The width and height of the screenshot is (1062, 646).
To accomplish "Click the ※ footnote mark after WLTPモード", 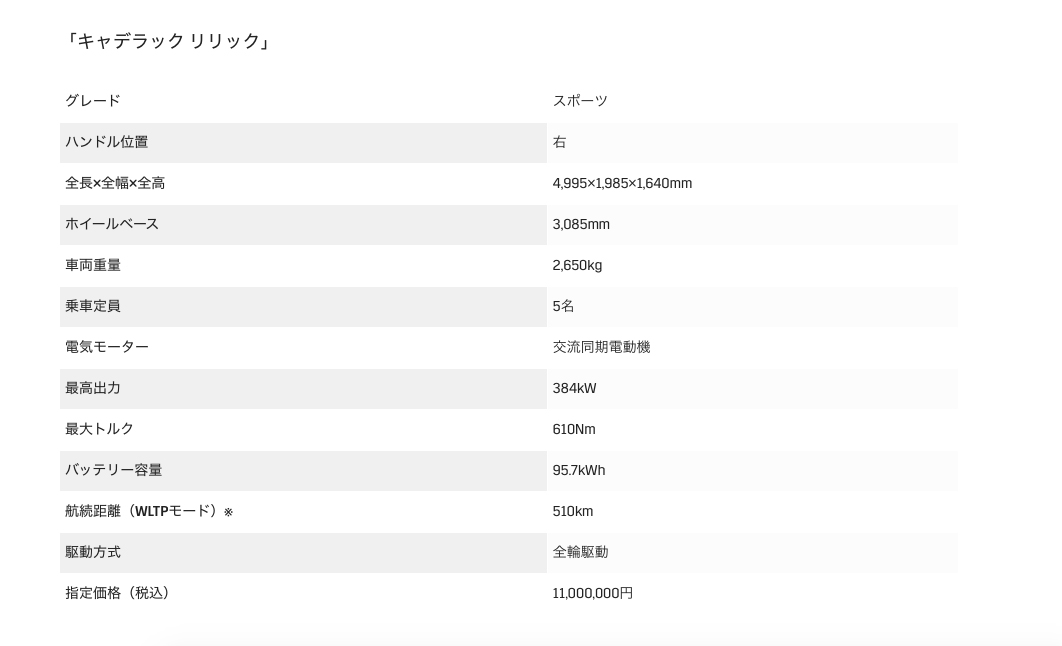I will (228, 513).
